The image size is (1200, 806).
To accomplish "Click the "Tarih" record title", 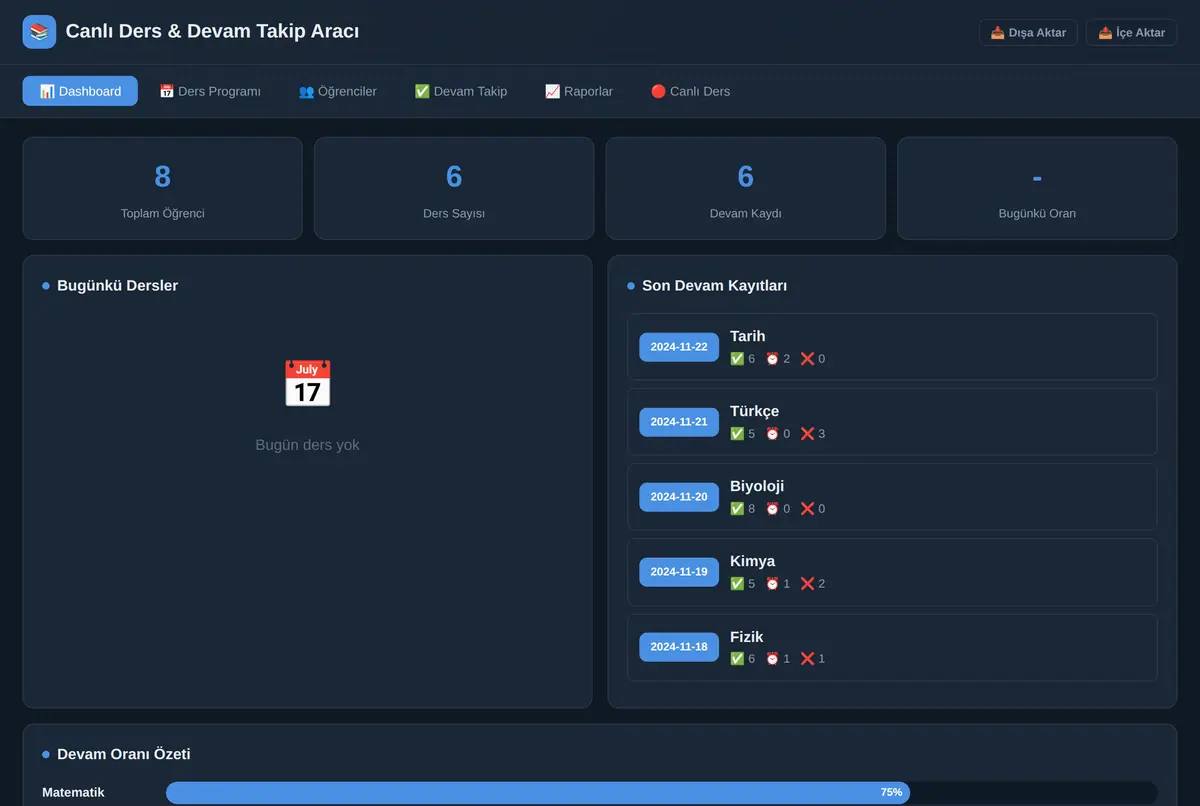I will tap(748, 336).
